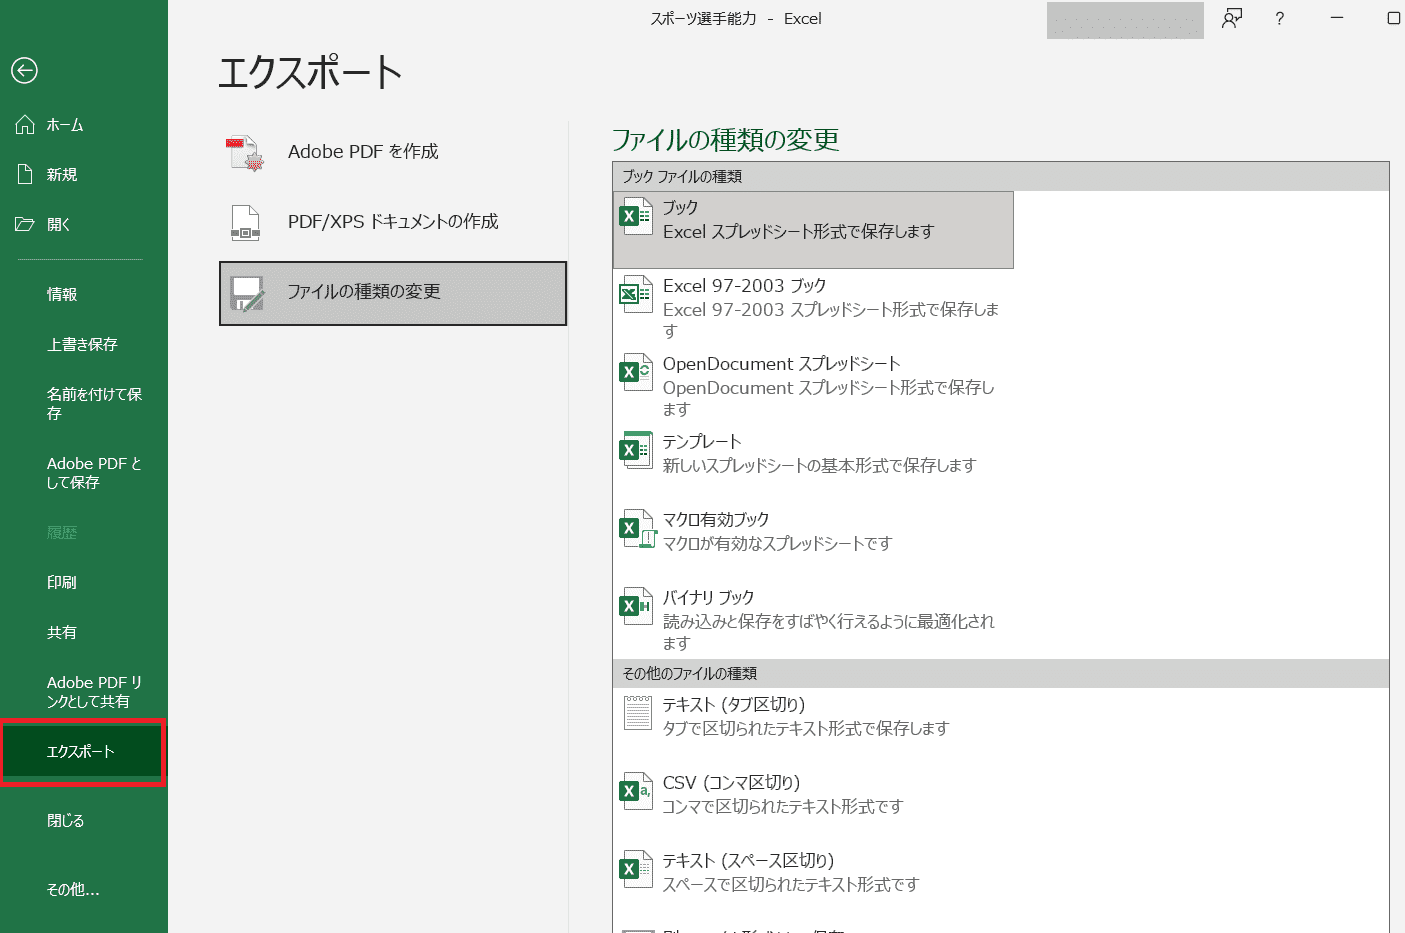1405x933 pixels.
Task: Choose Excel 97-2003 ブック format
Action: pos(813,307)
